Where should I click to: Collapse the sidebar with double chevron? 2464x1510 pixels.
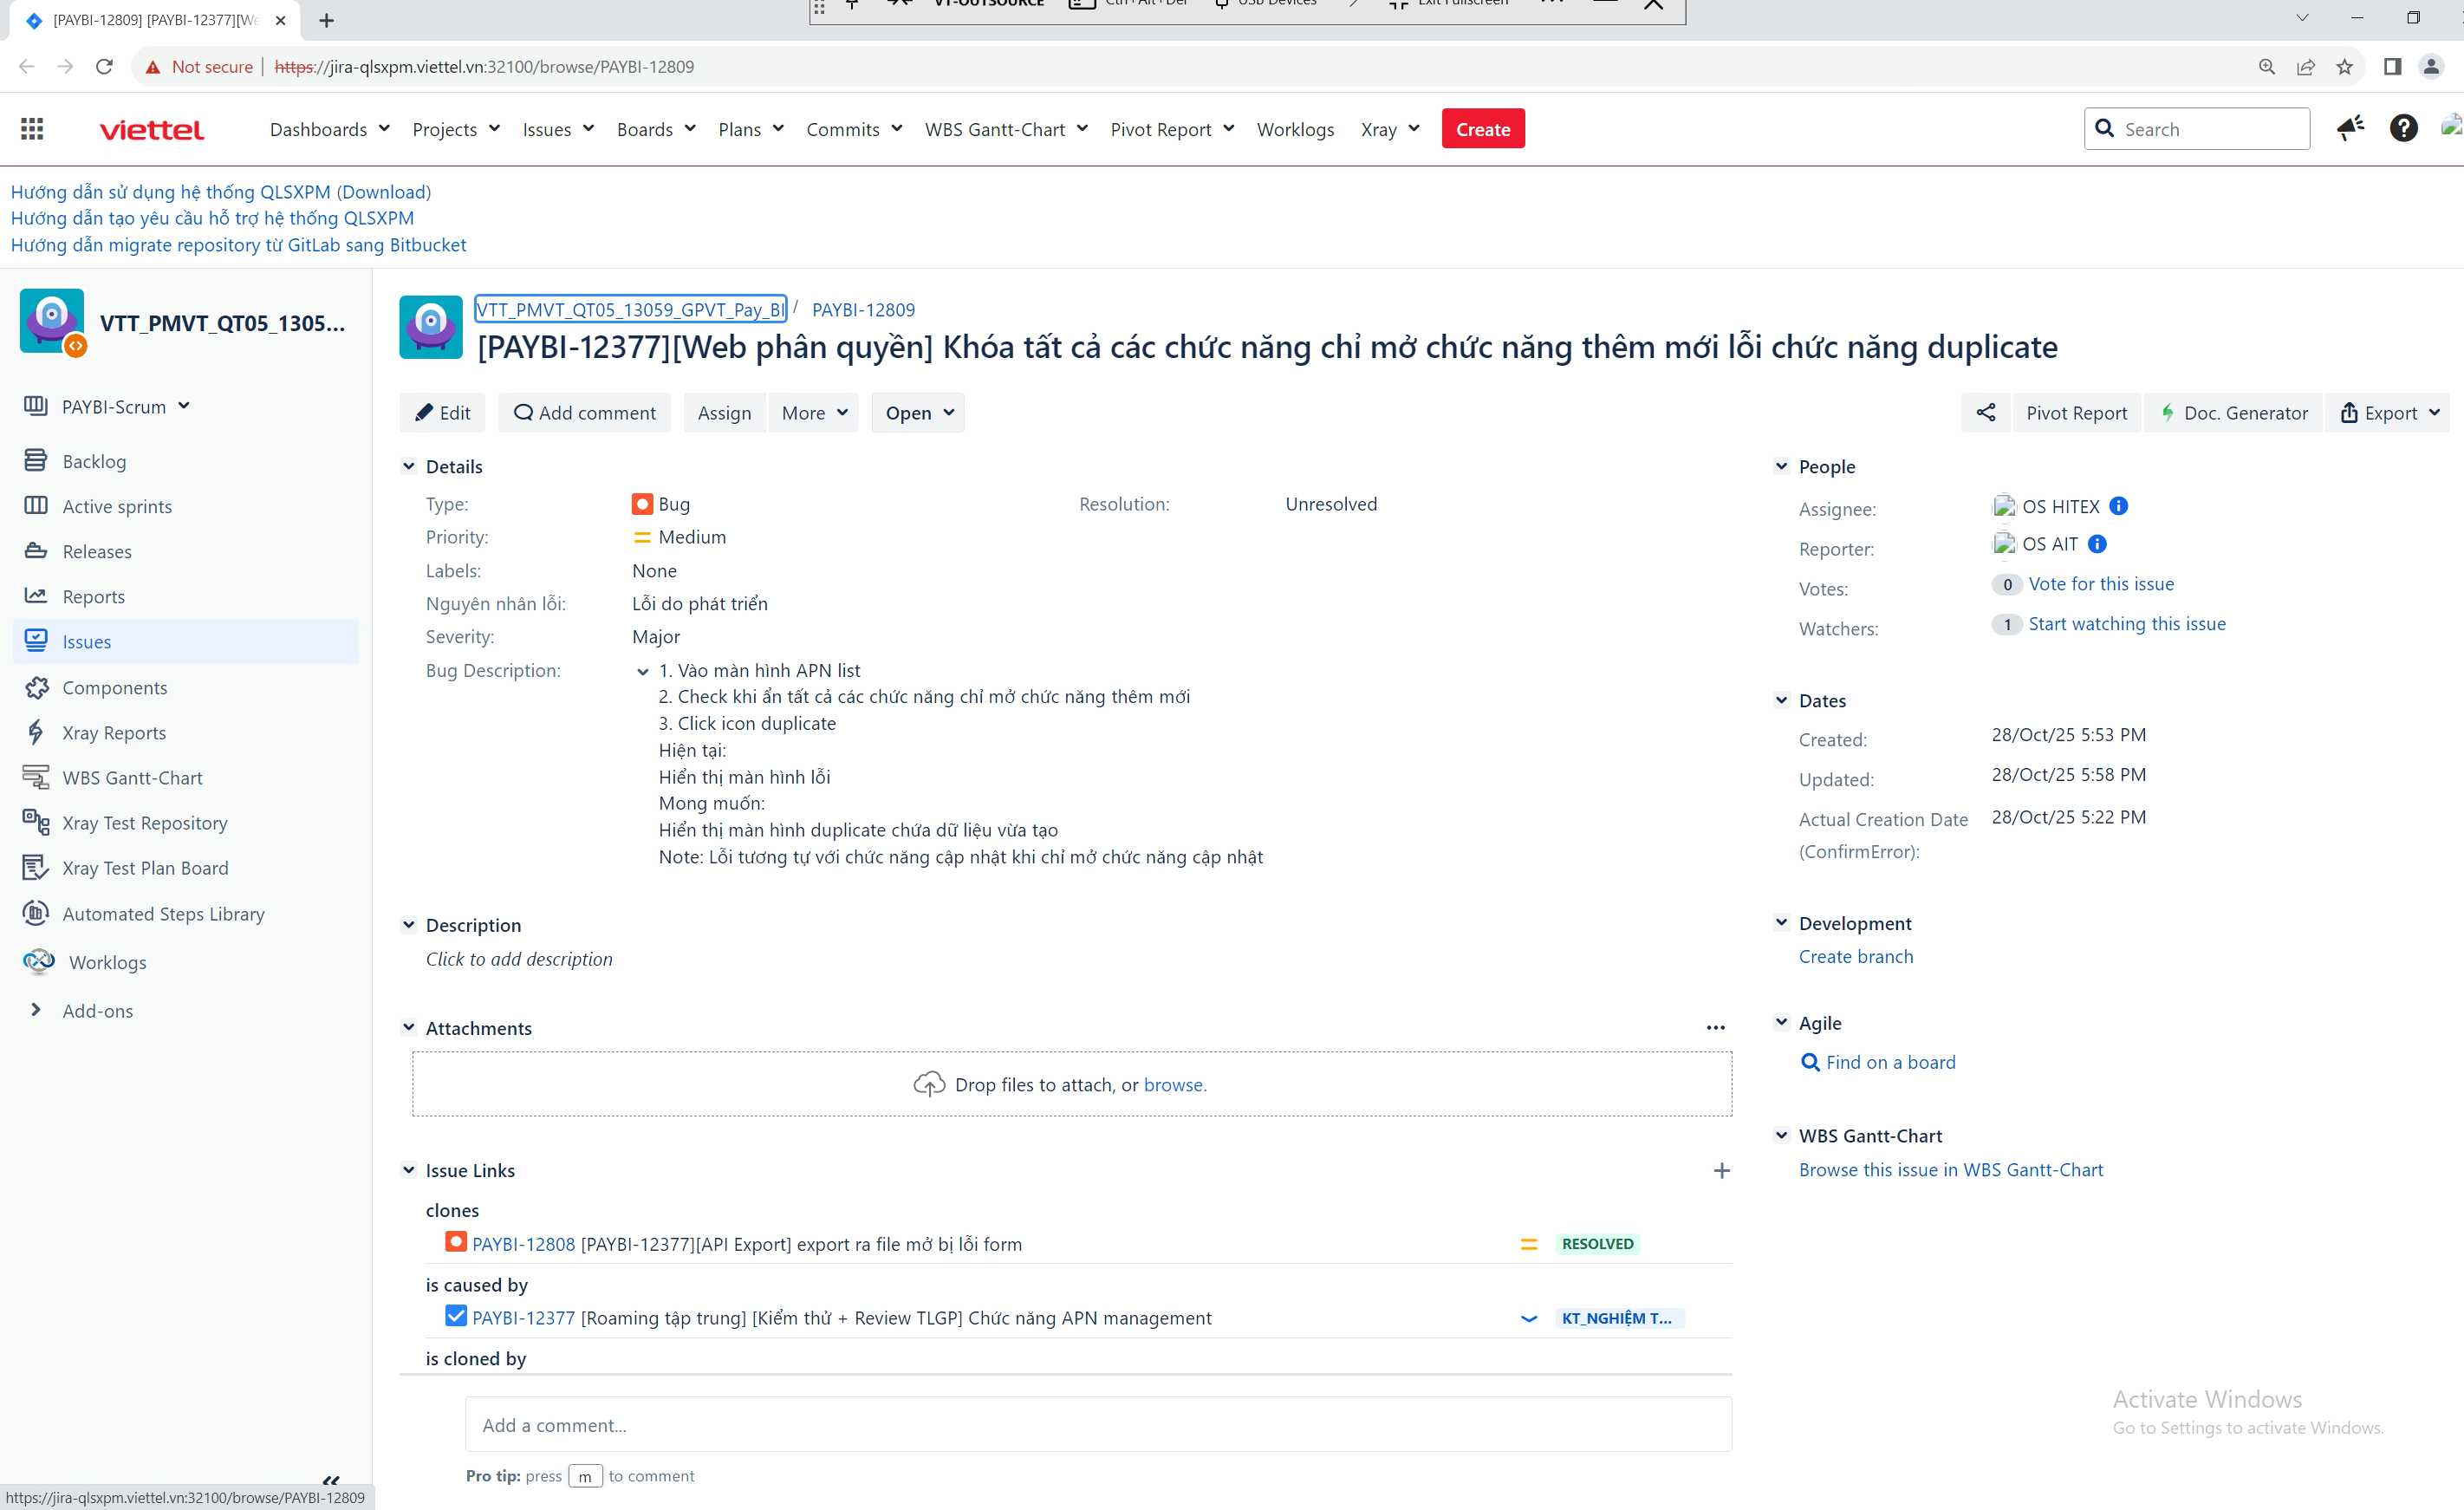[x=331, y=1479]
